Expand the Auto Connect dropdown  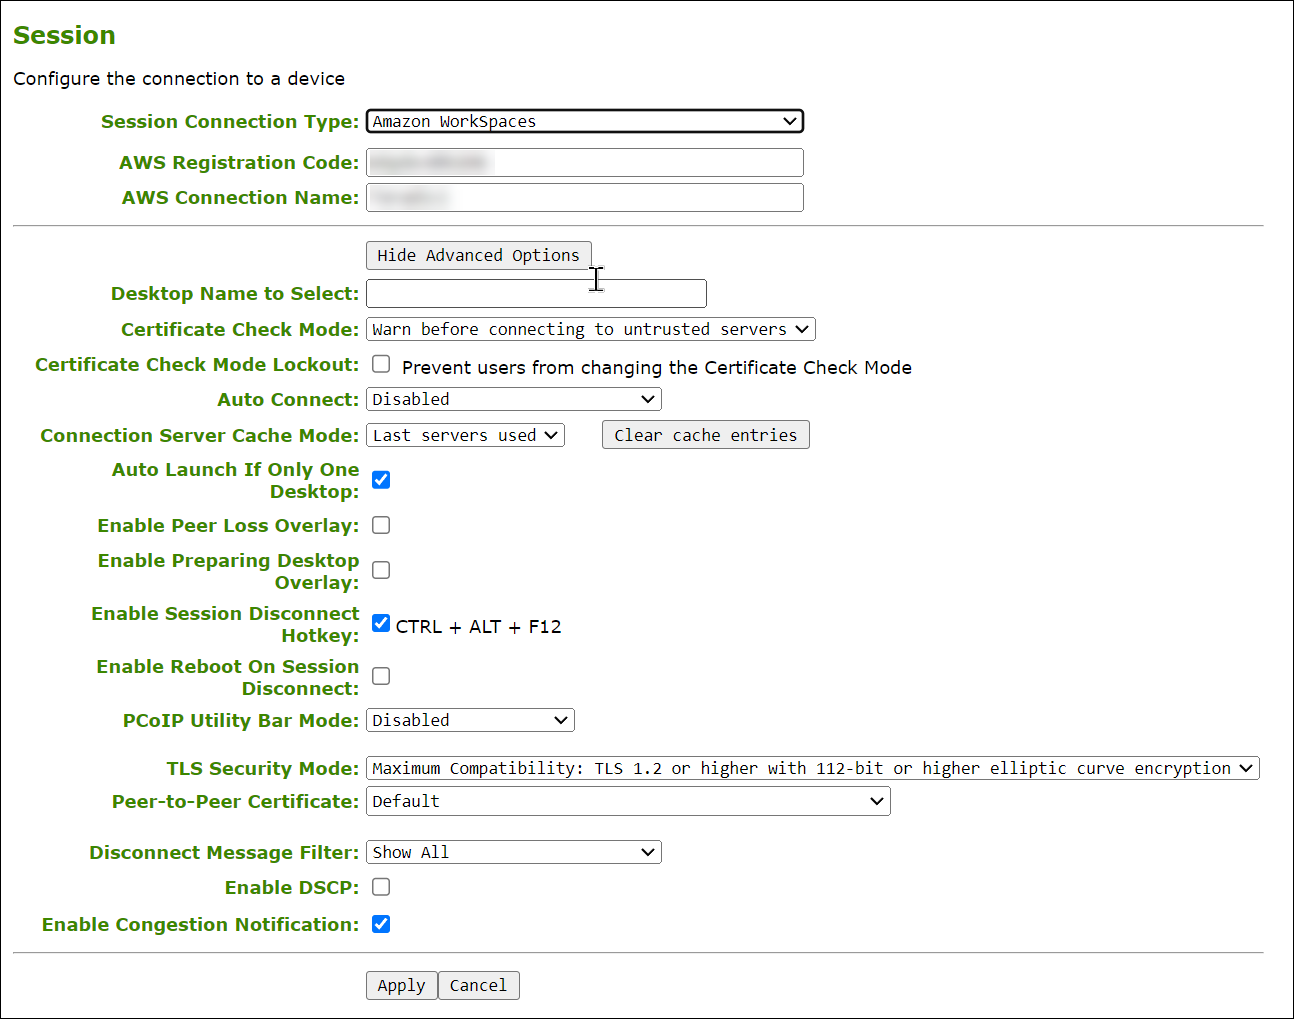click(x=514, y=399)
